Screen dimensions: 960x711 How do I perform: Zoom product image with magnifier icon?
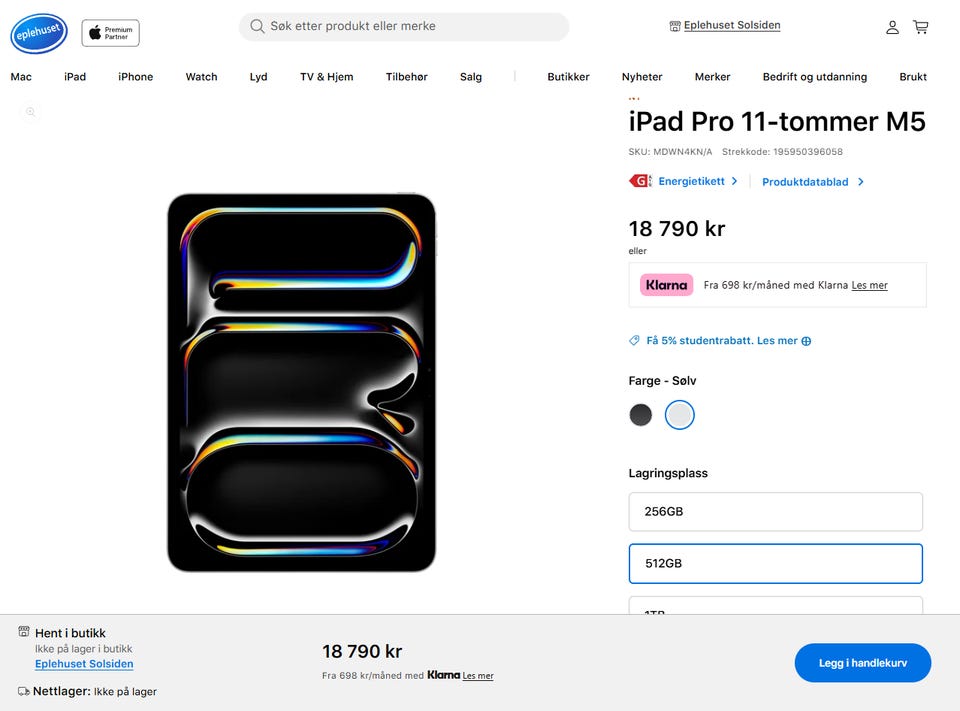pos(30,112)
